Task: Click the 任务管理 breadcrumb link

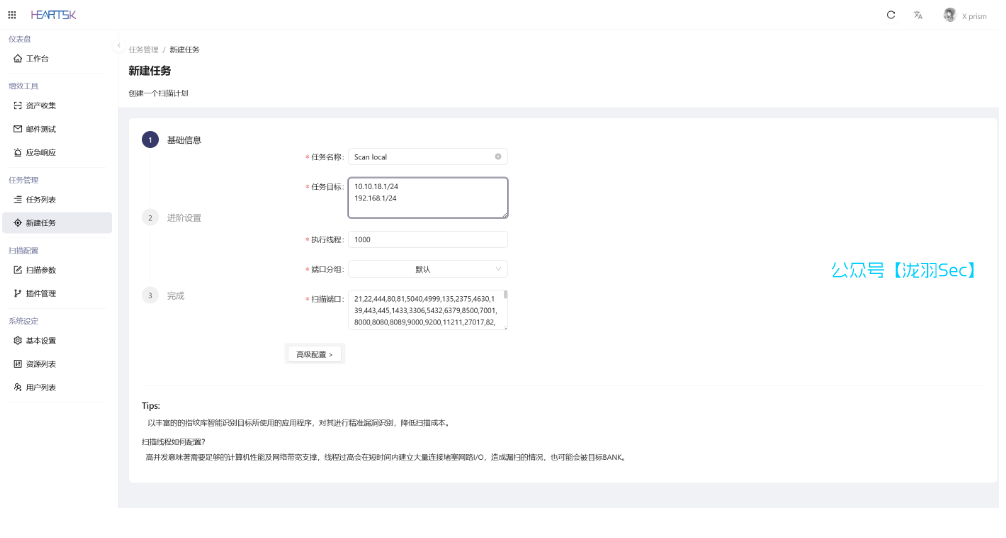Action: 143,49
